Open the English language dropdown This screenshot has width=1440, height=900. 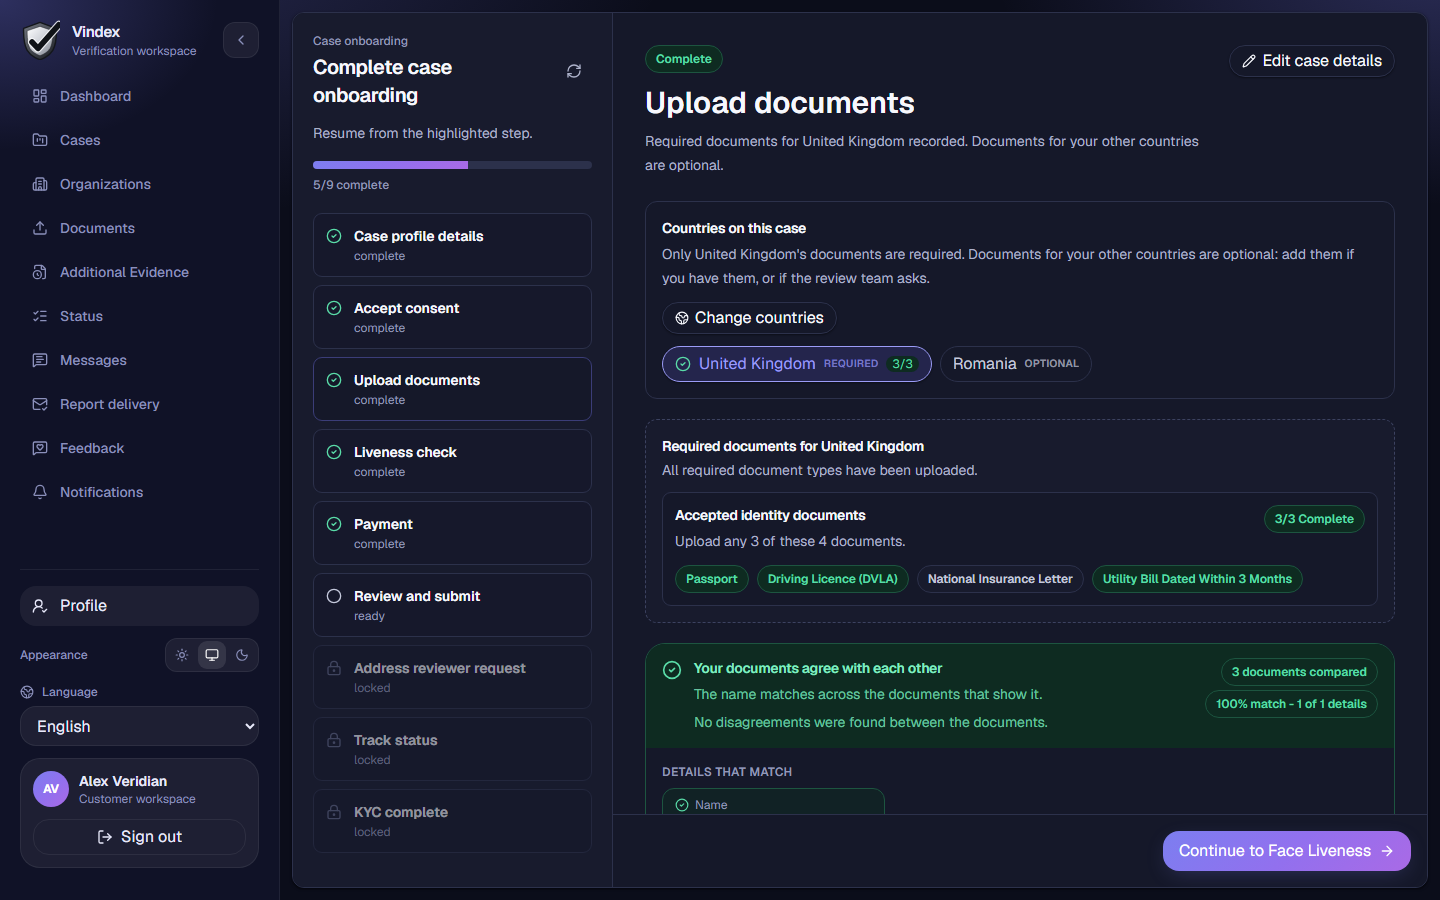[139, 726]
